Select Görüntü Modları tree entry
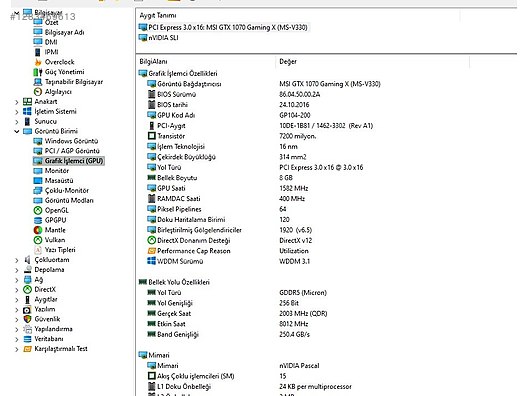 click(69, 200)
